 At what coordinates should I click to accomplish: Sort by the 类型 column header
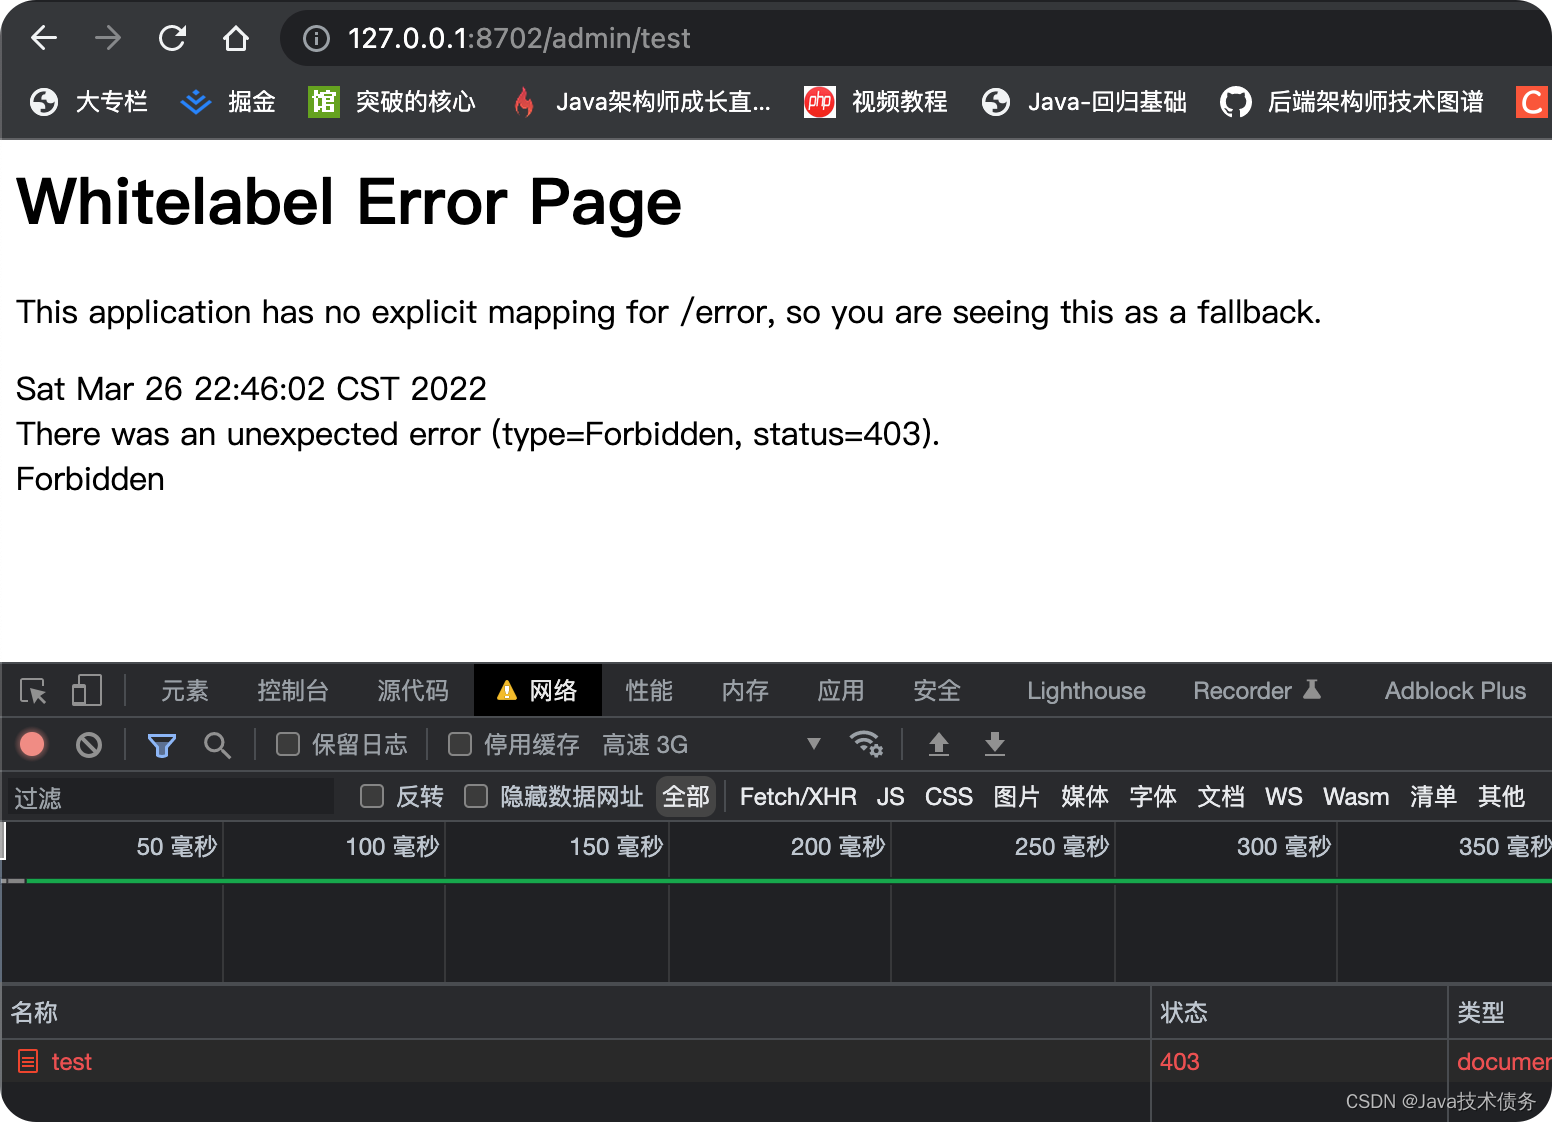[1500, 1012]
